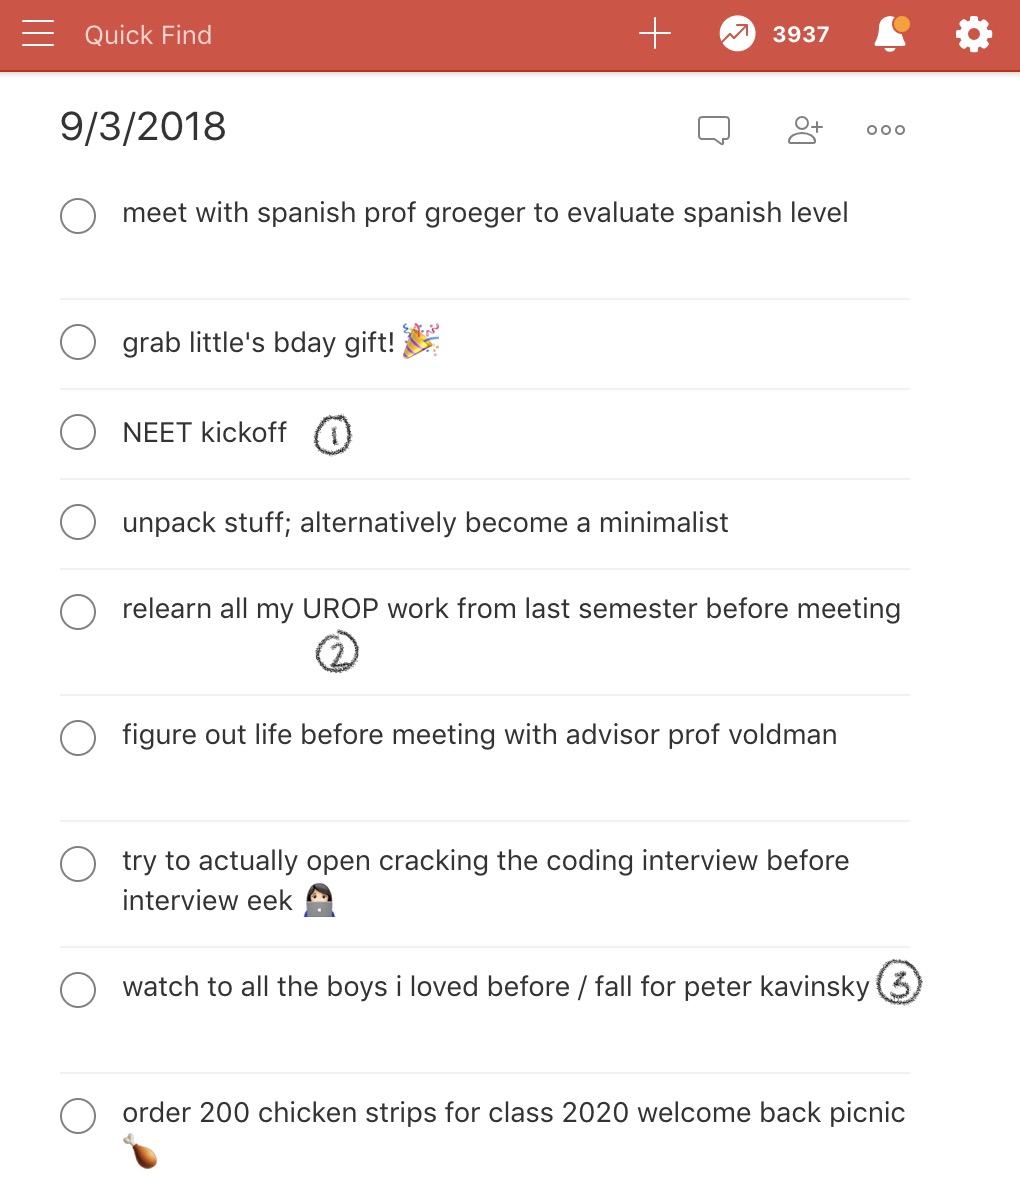Click the 9/3/2018 project title
This screenshot has height=1186, width=1020.
[x=143, y=126]
